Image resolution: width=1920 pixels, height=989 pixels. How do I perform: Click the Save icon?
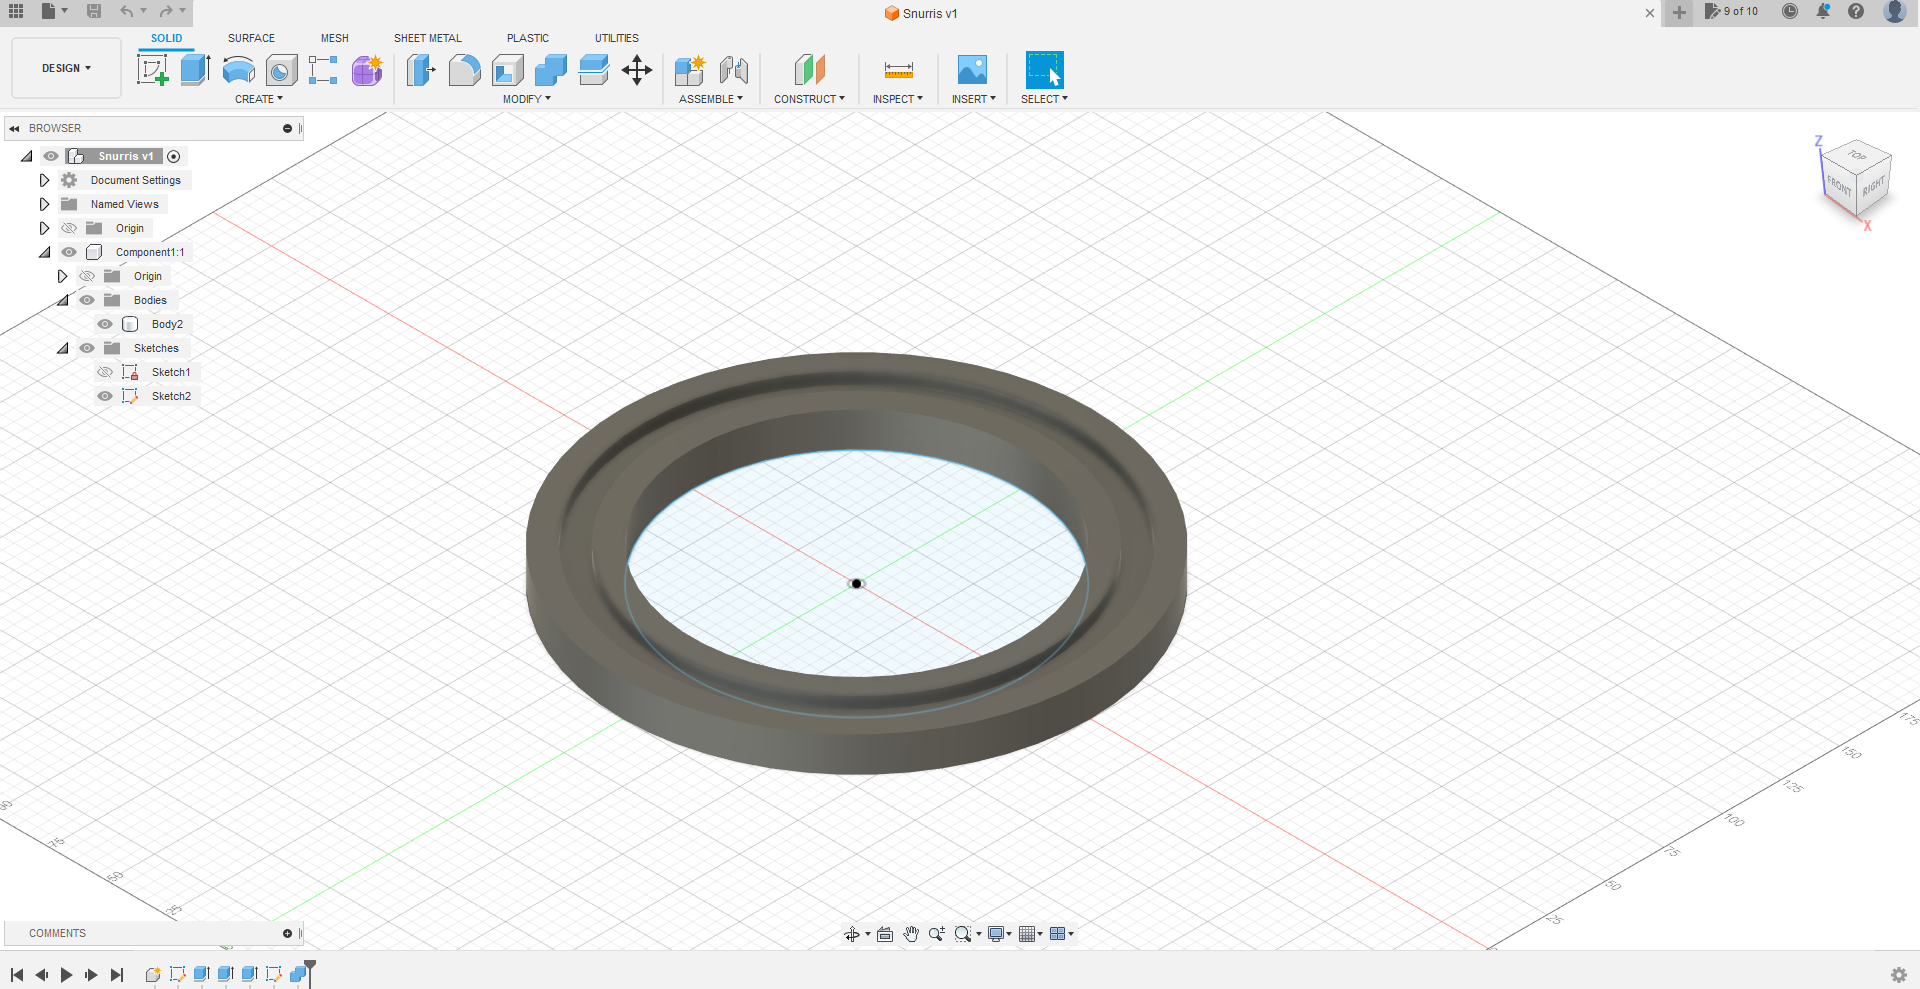(94, 11)
